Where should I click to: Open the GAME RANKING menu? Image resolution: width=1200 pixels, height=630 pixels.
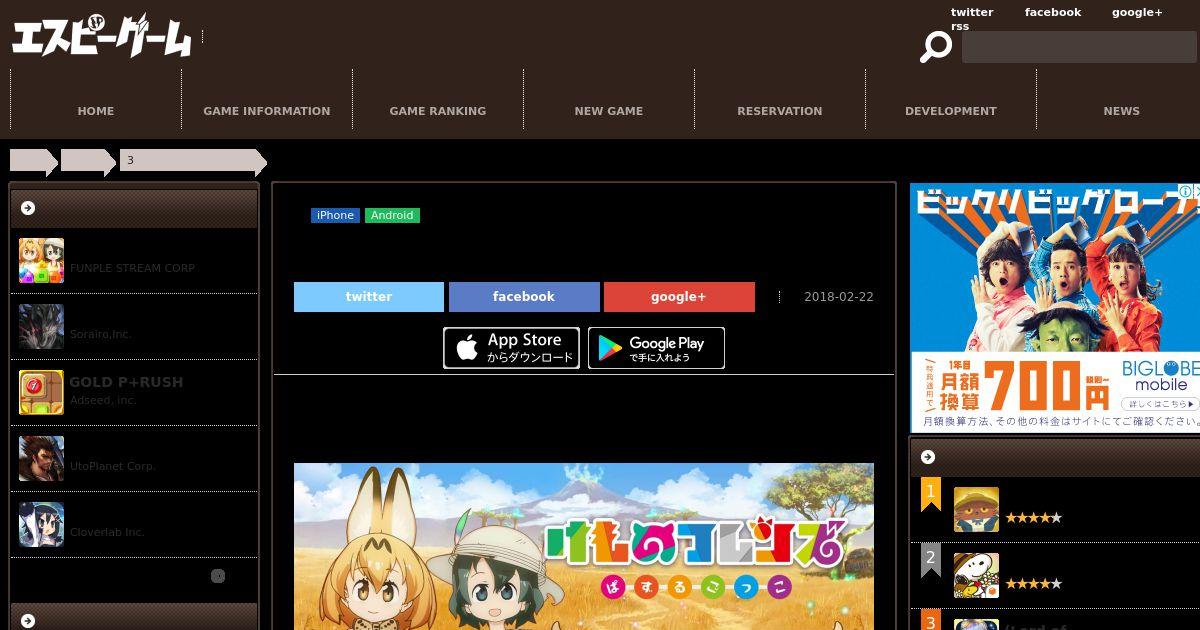[438, 111]
